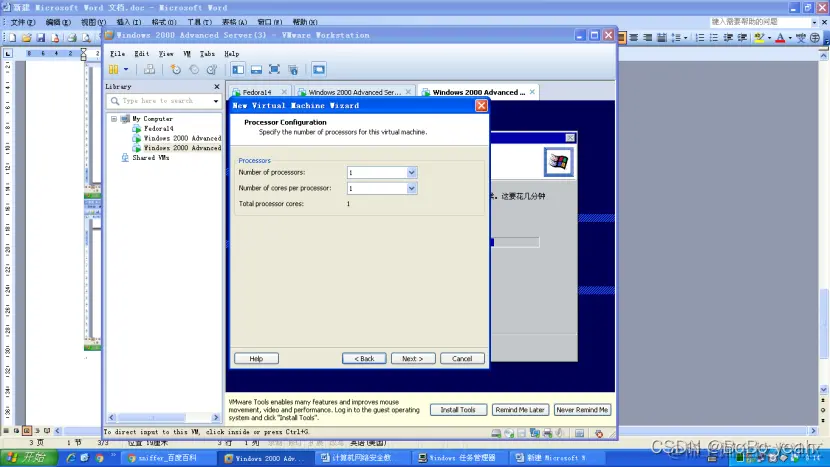Click the wizard Help button

[256, 358]
